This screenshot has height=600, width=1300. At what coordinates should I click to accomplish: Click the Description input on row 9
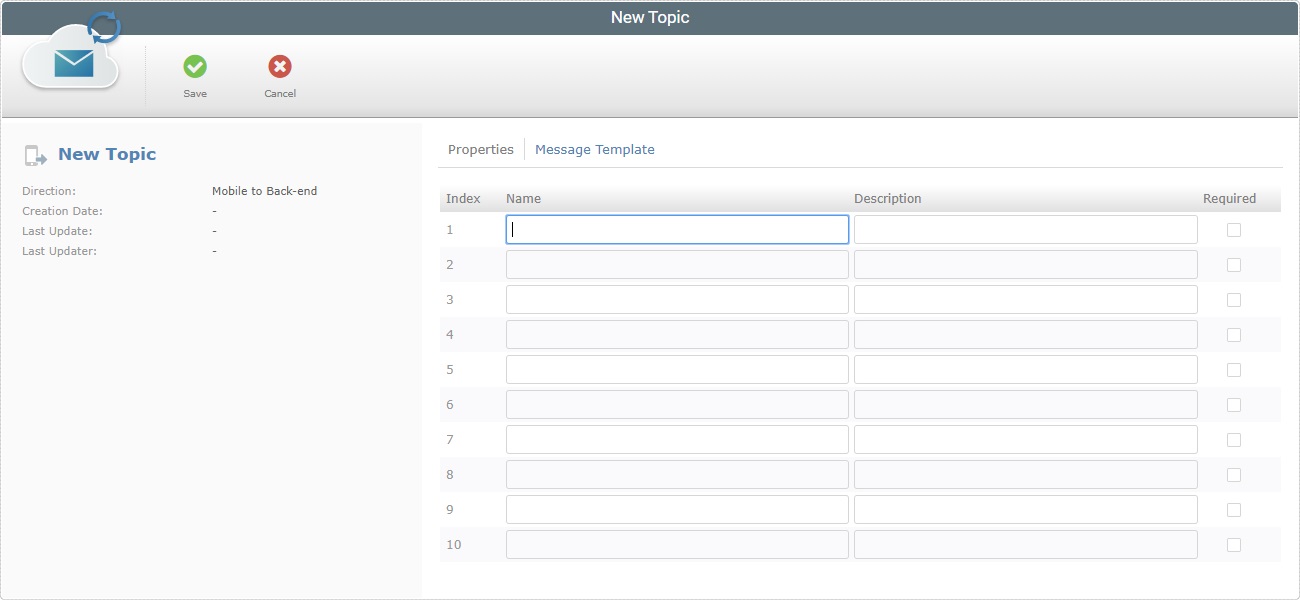pos(1024,509)
